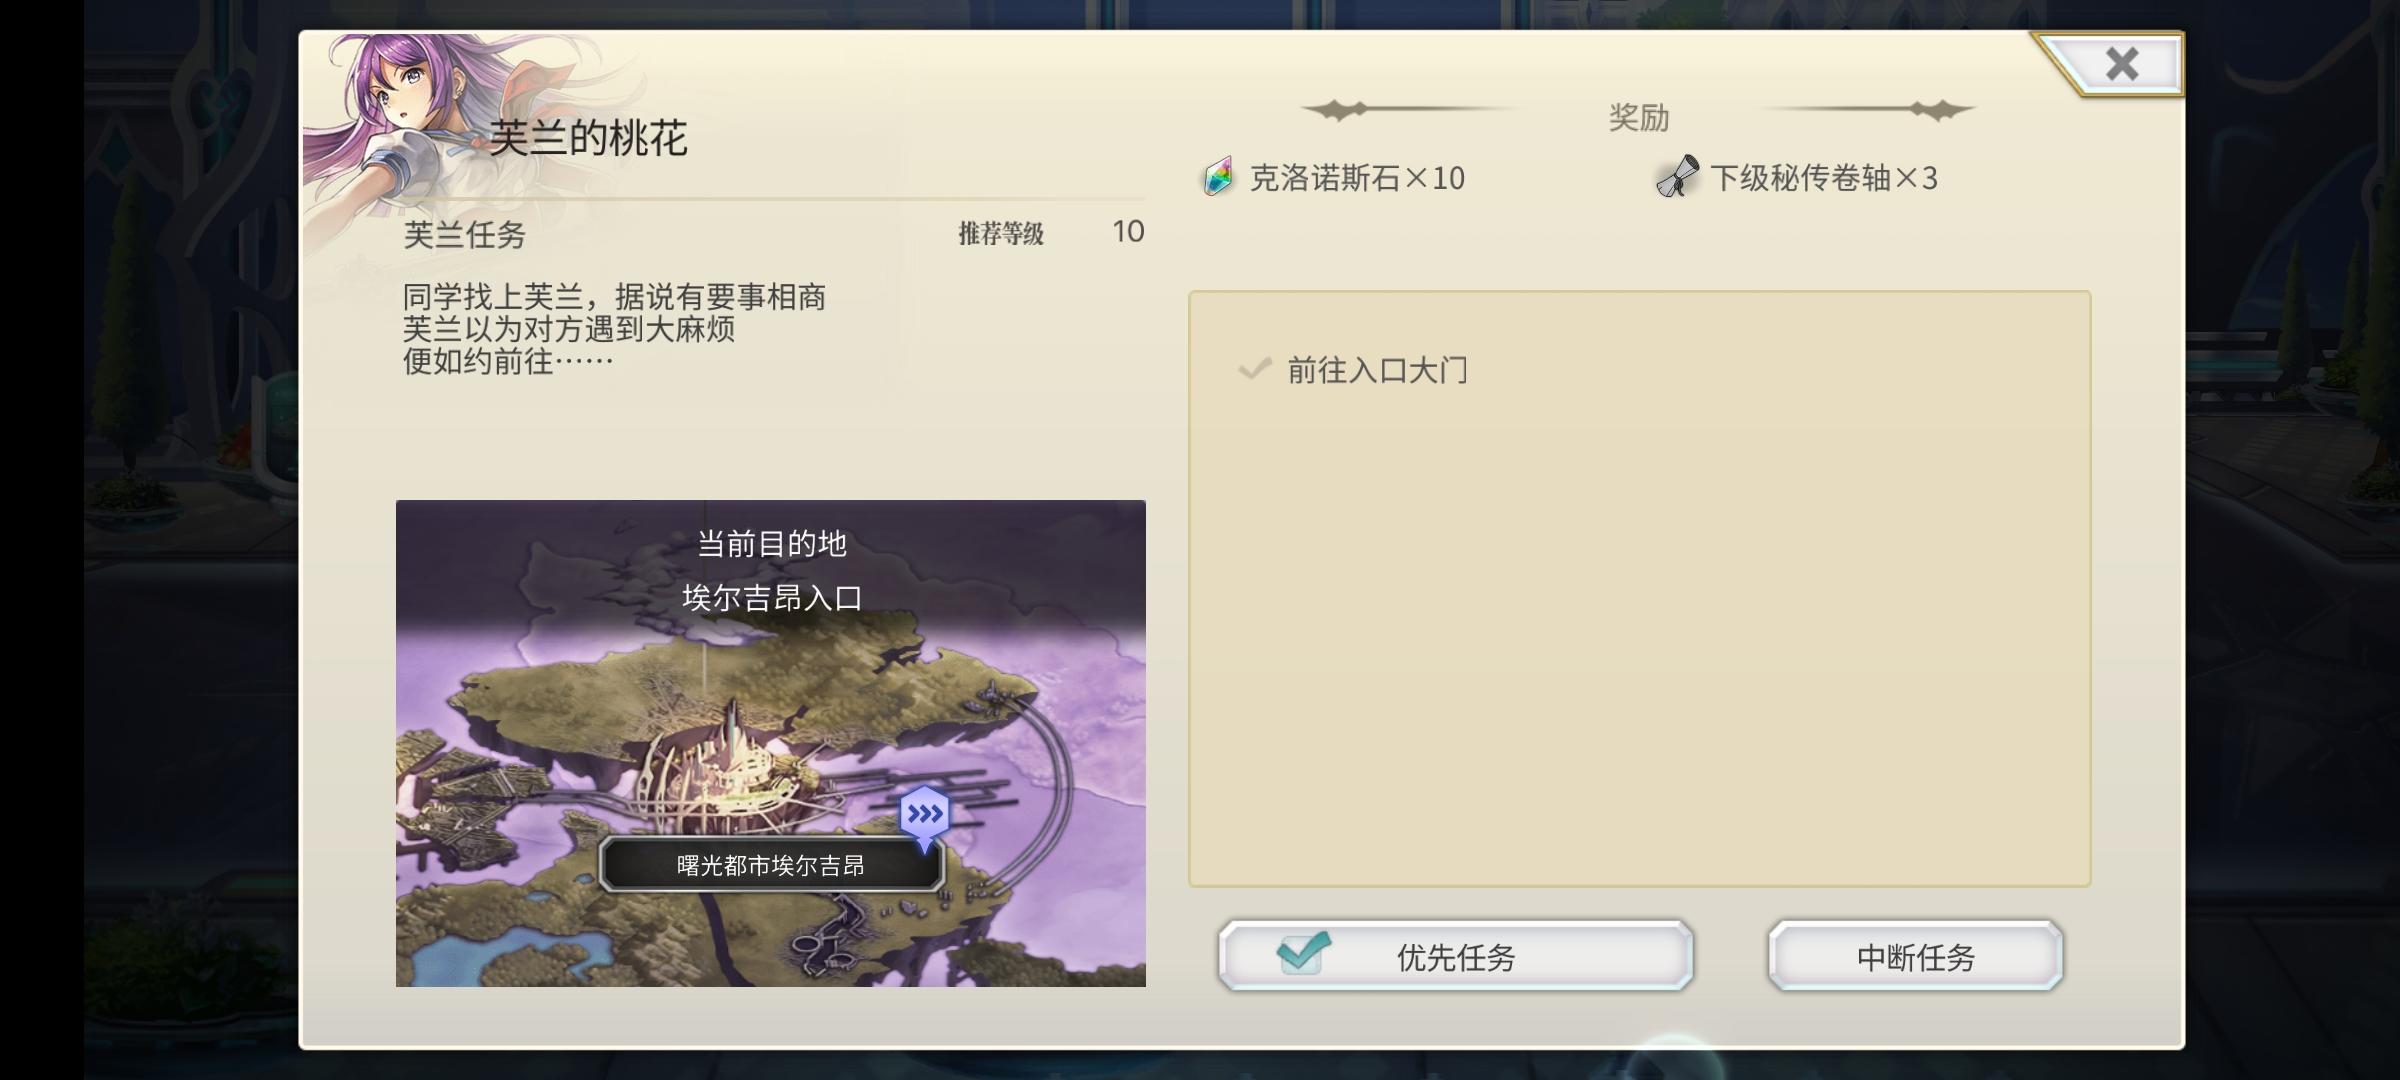Tap the 克洛诺斯石×10 reward text
Viewport: 2400px width, 1080px height.
point(1357,178)
